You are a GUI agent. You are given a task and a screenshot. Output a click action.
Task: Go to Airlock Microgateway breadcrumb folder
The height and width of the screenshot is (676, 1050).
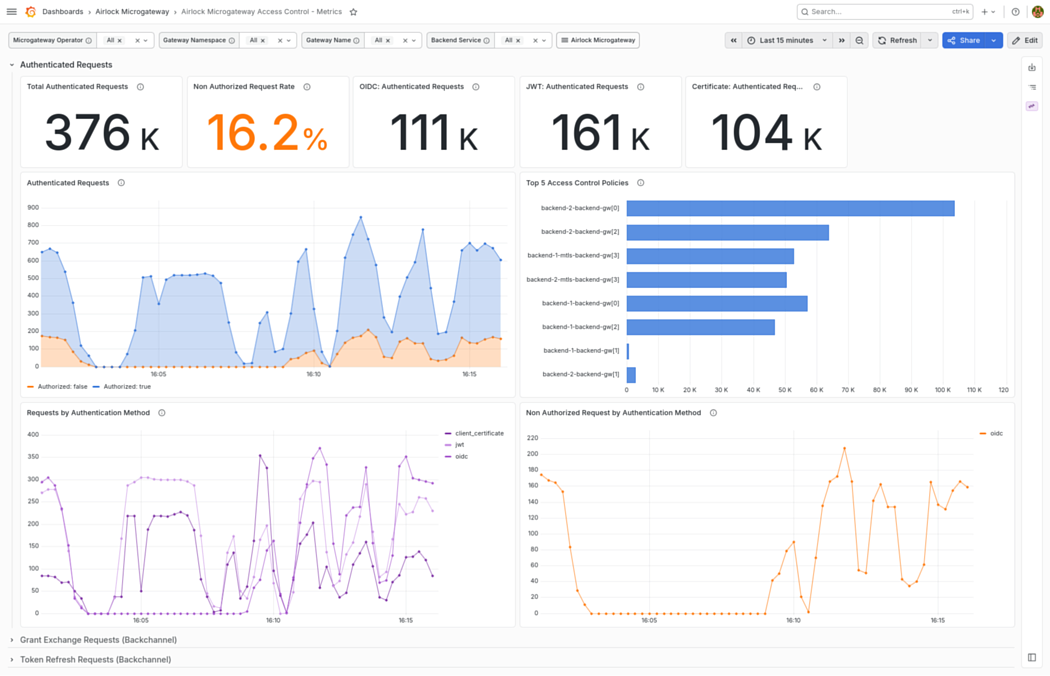click(x=132, y=11)
